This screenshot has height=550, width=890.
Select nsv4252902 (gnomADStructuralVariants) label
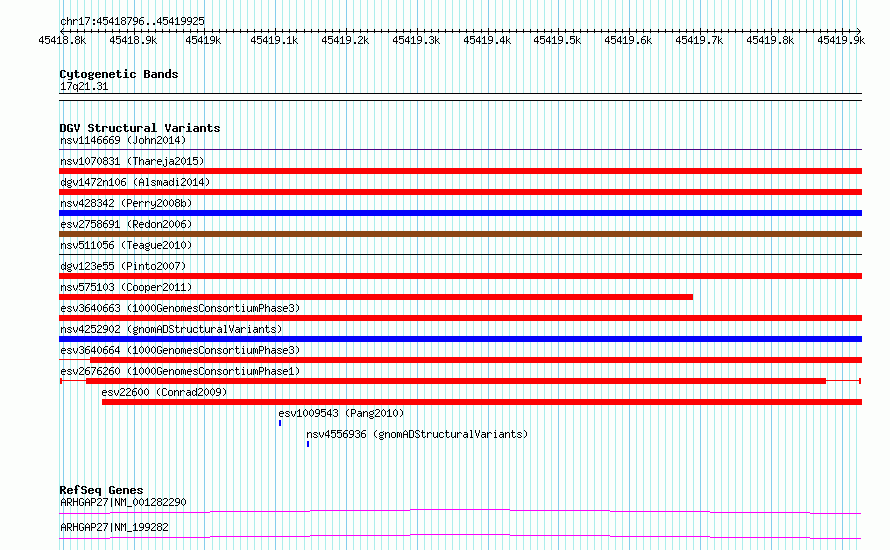(x=171, y=329)
